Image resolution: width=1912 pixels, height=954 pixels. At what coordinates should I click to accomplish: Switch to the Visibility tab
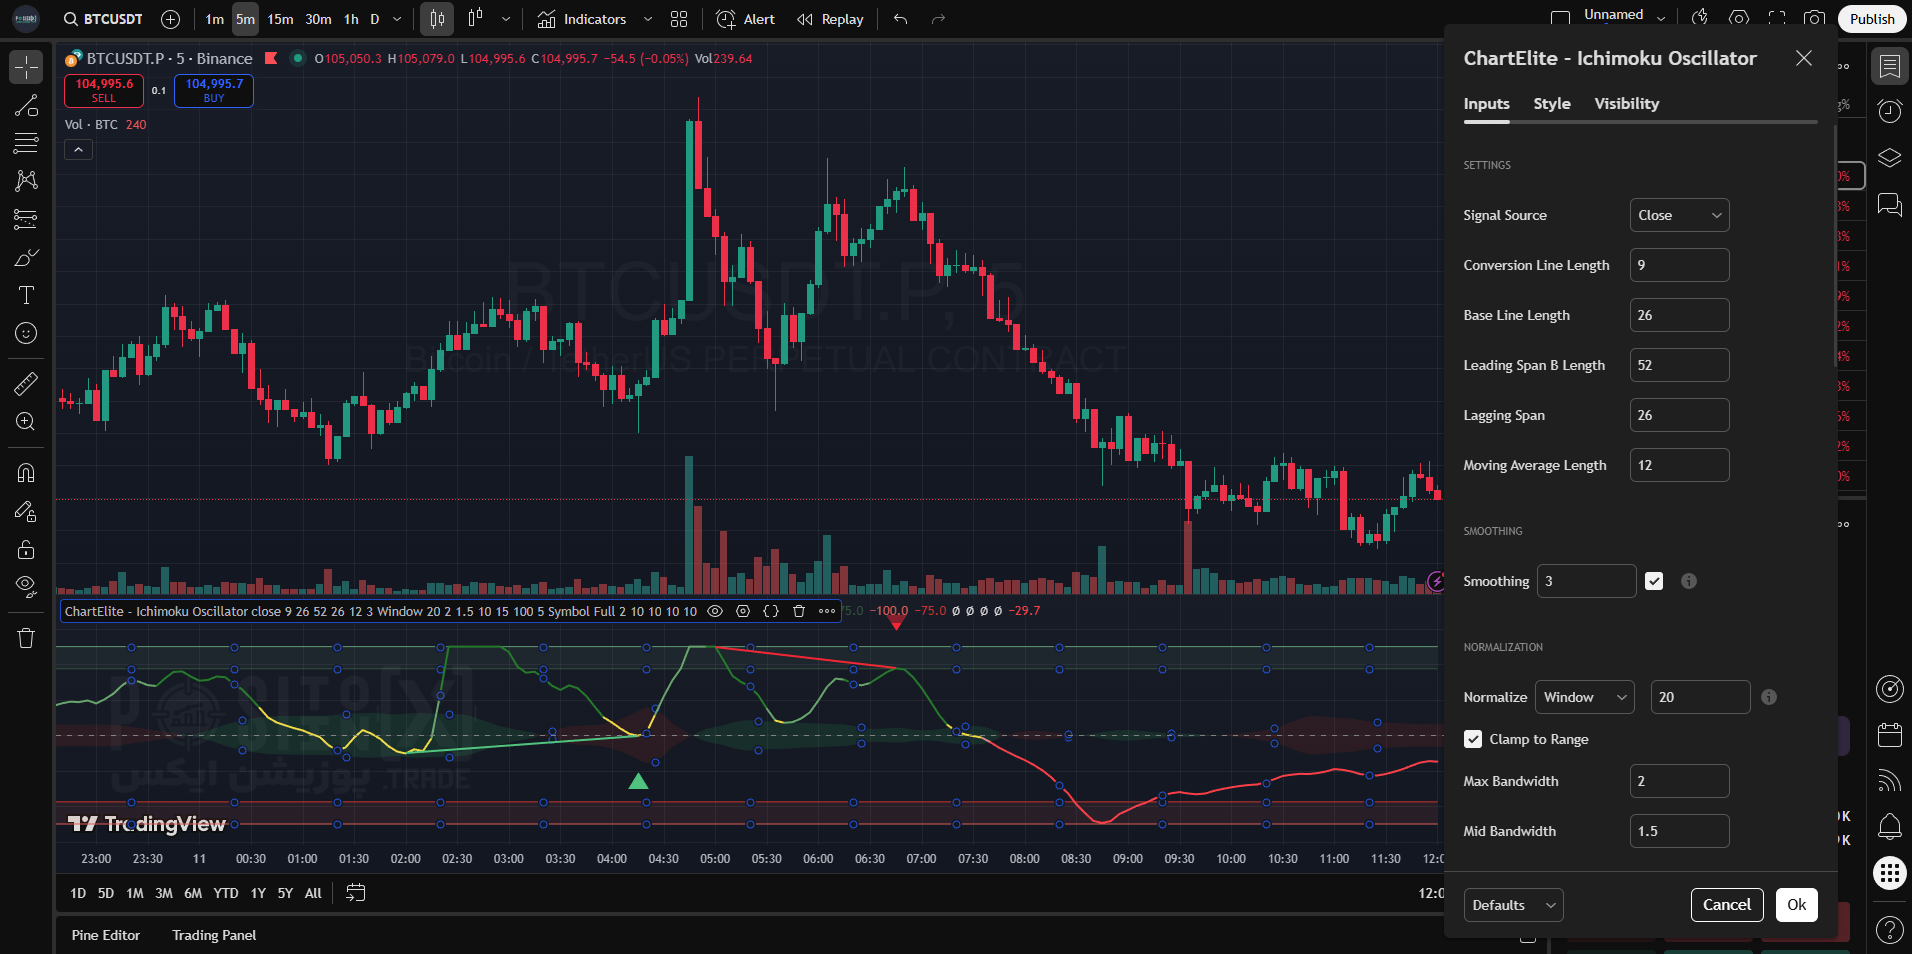[x=1626, y=104]
